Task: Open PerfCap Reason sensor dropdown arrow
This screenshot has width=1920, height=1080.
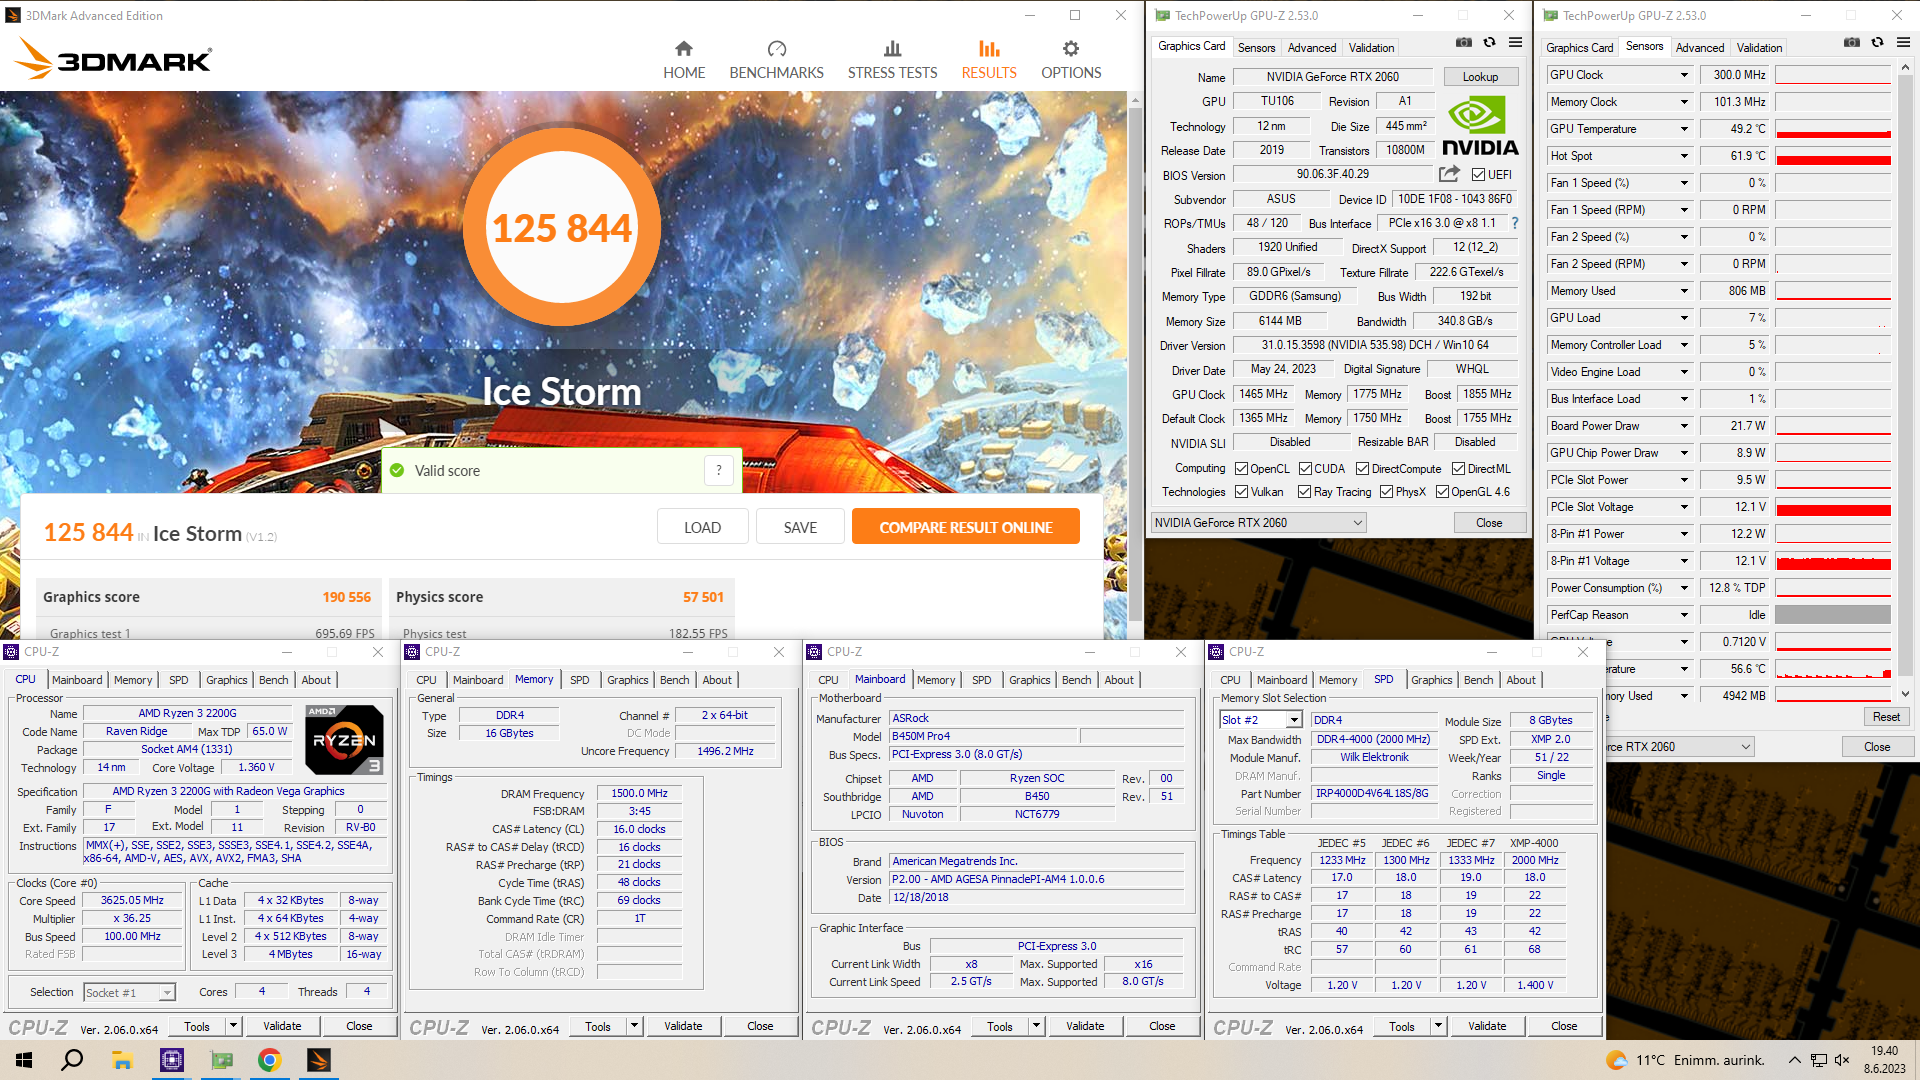Action: click(1684, 615)
